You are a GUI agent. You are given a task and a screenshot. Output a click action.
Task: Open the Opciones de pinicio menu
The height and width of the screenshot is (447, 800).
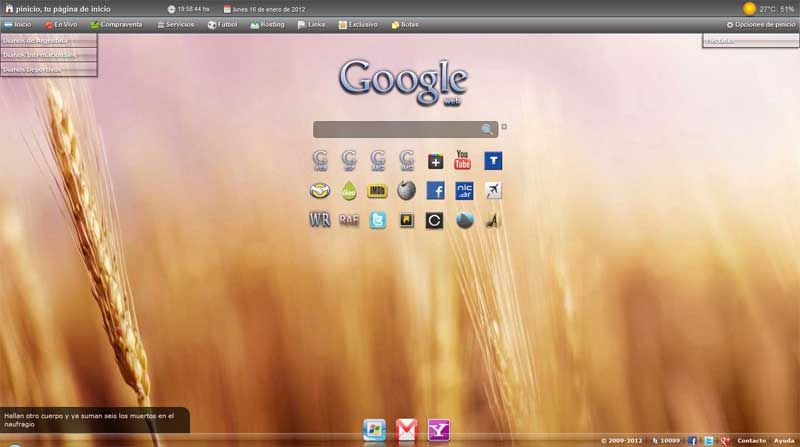click(x=761, y=24)
